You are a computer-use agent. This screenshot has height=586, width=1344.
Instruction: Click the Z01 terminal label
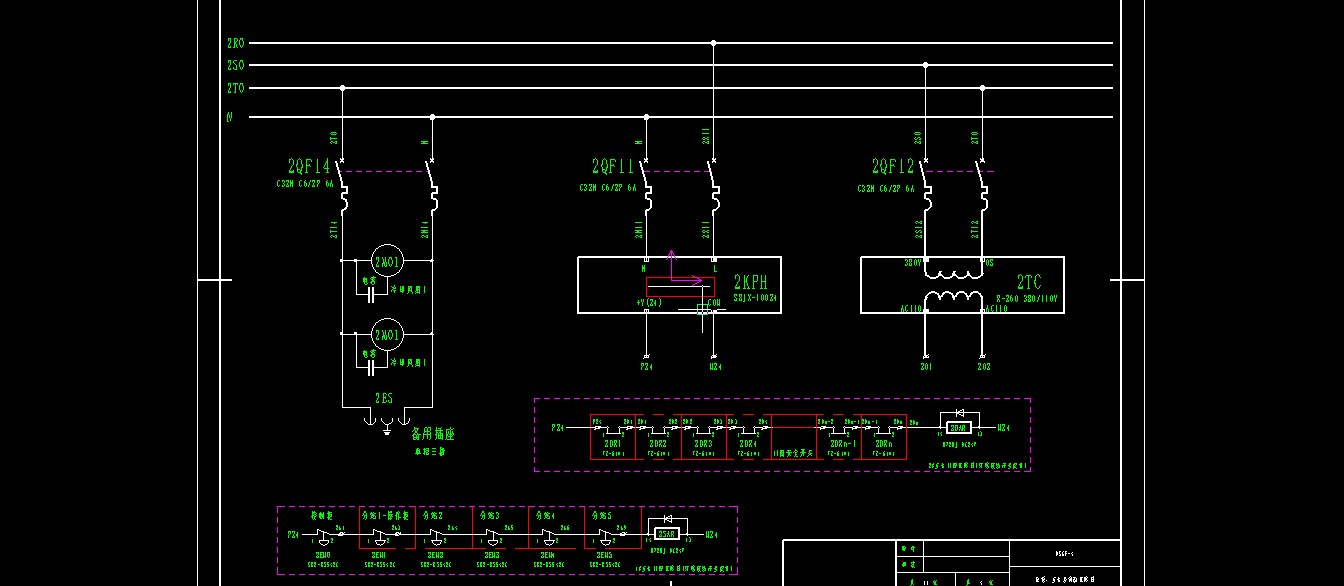point(926,367)
